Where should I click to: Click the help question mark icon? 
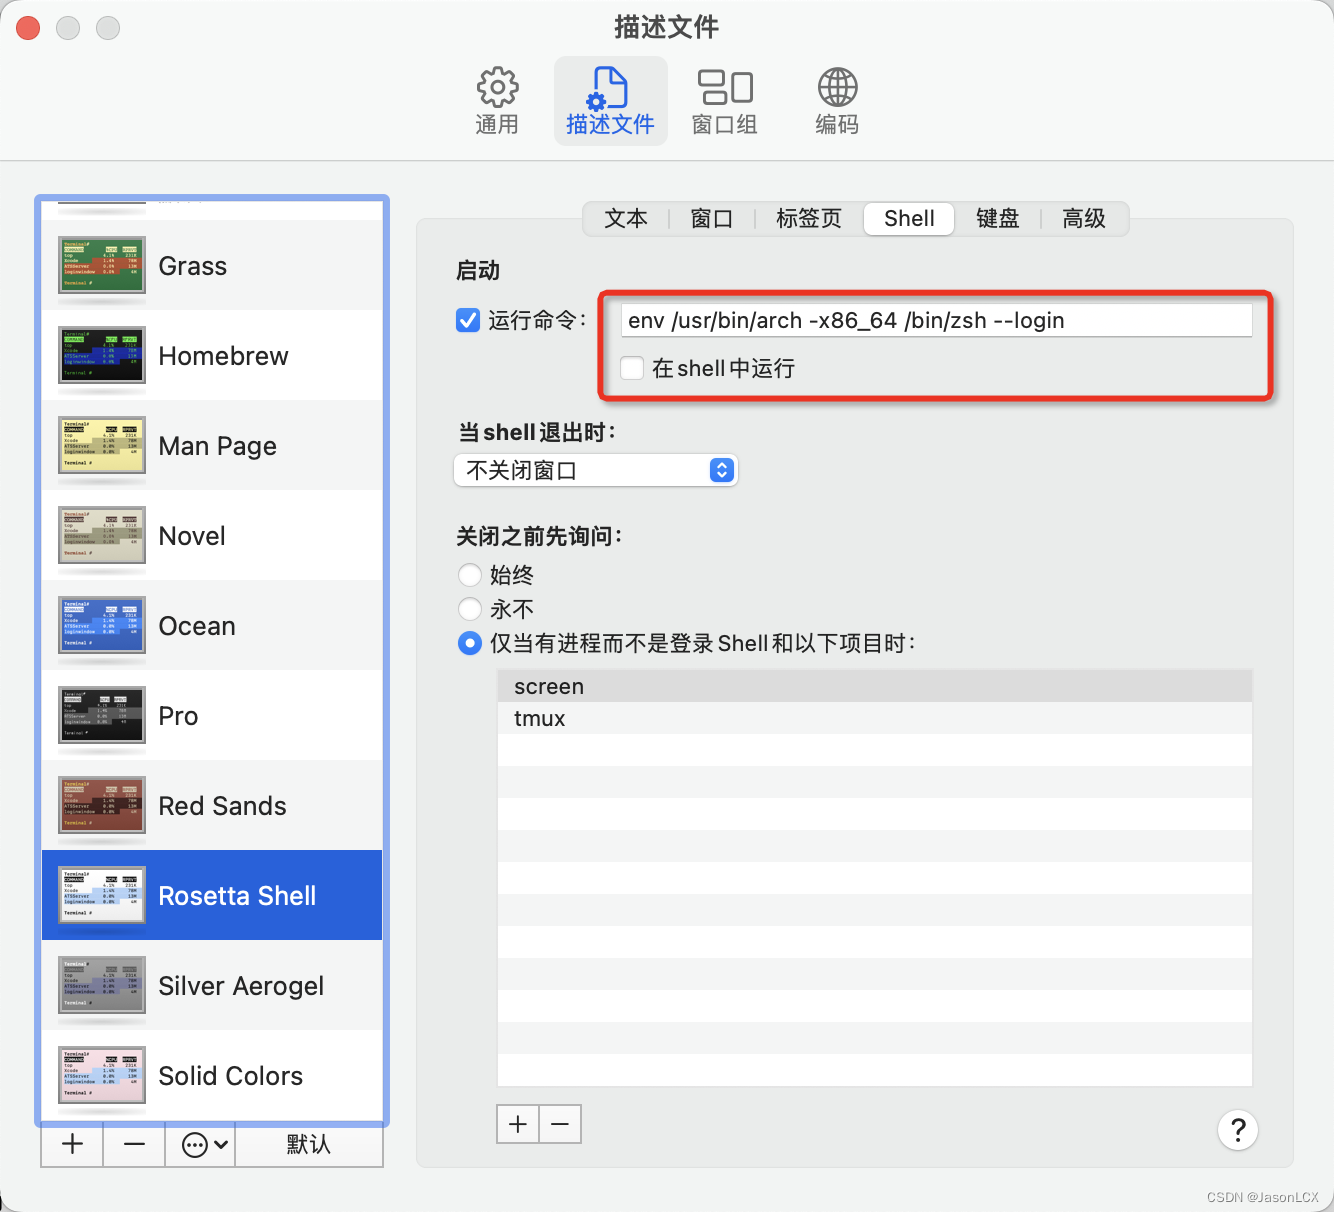1237,1130
